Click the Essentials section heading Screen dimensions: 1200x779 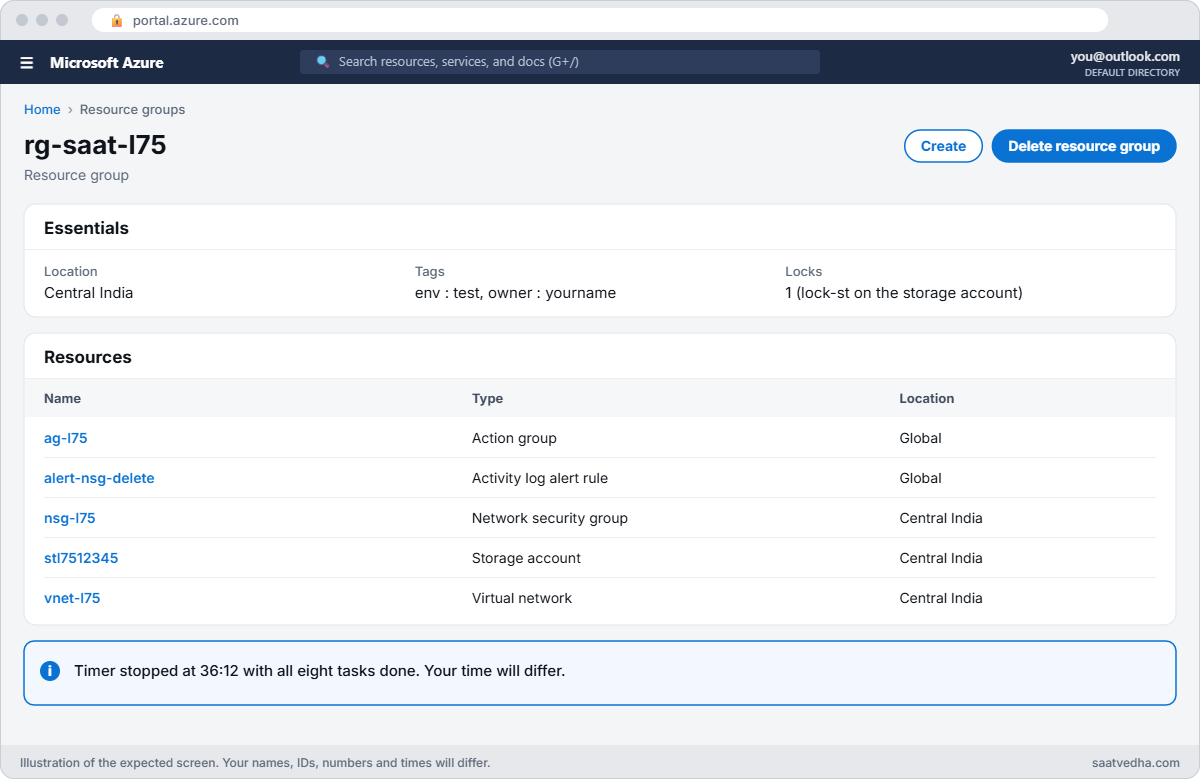tap(86, 228)
